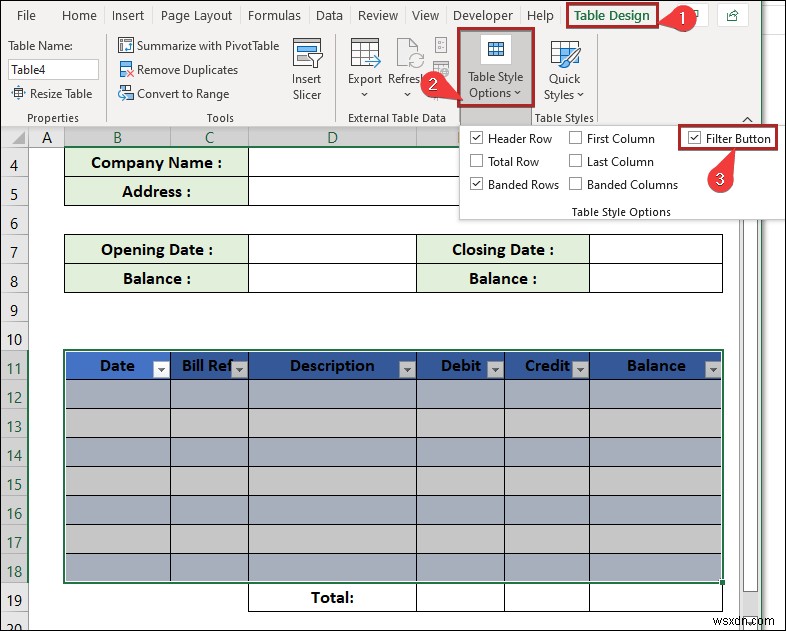Screen dimensions: 786x631
Task: Click the Address label cell
Action: [x=156, y=191]
